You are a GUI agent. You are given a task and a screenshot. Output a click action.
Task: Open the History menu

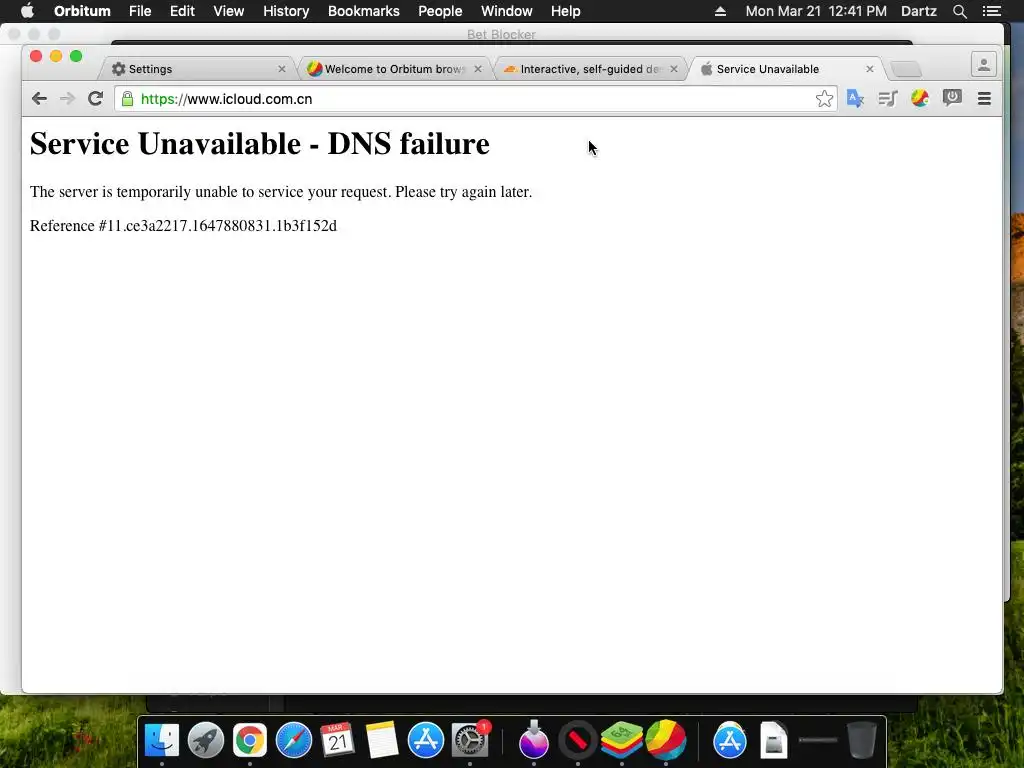click(286, 11)
